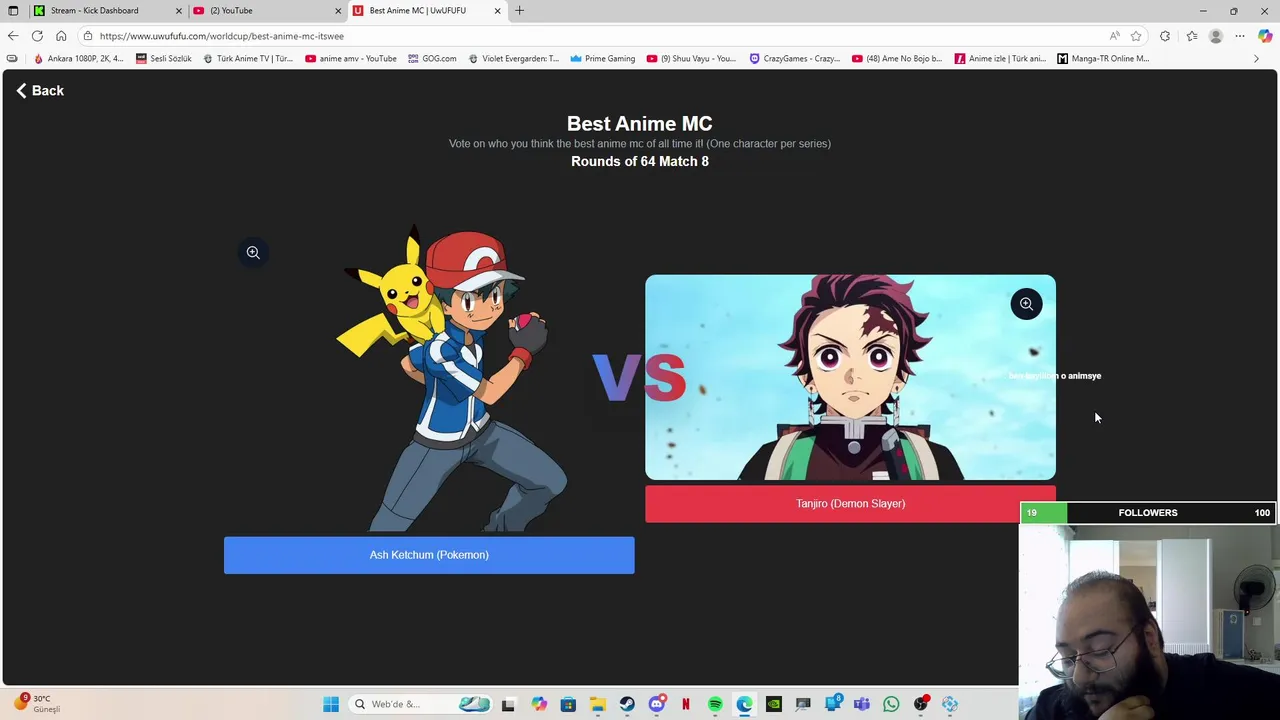
Task: Select the Tanjiro character picture
Action: 850,378
